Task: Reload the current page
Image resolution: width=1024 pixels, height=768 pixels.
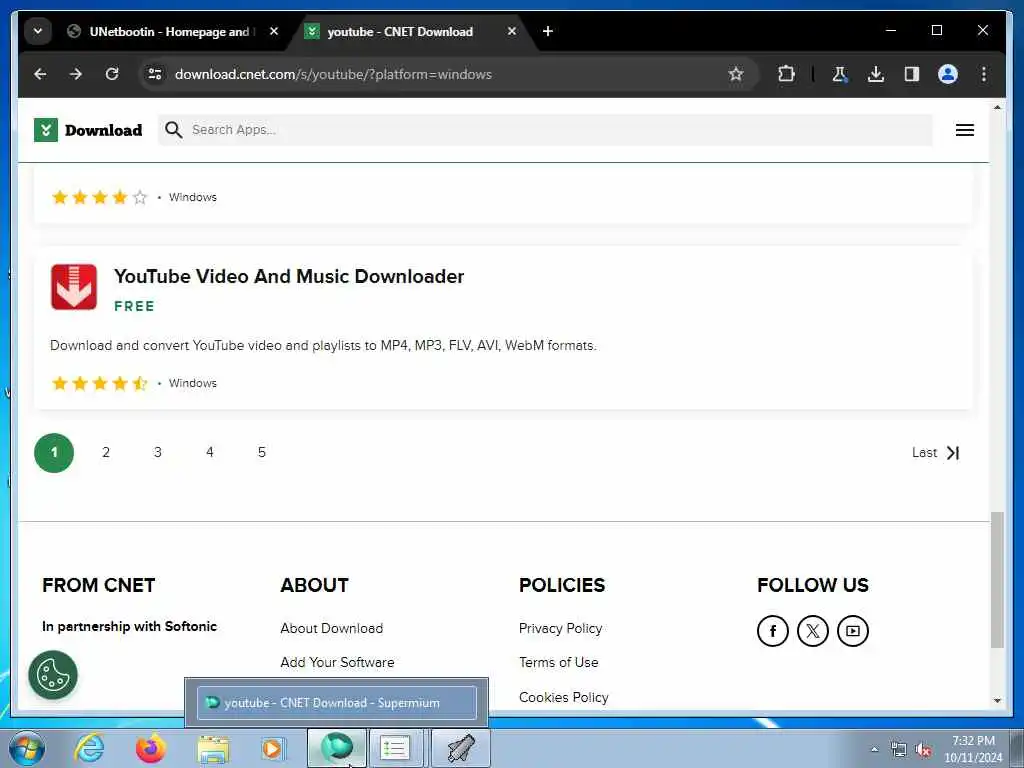Action: [112, 74]
